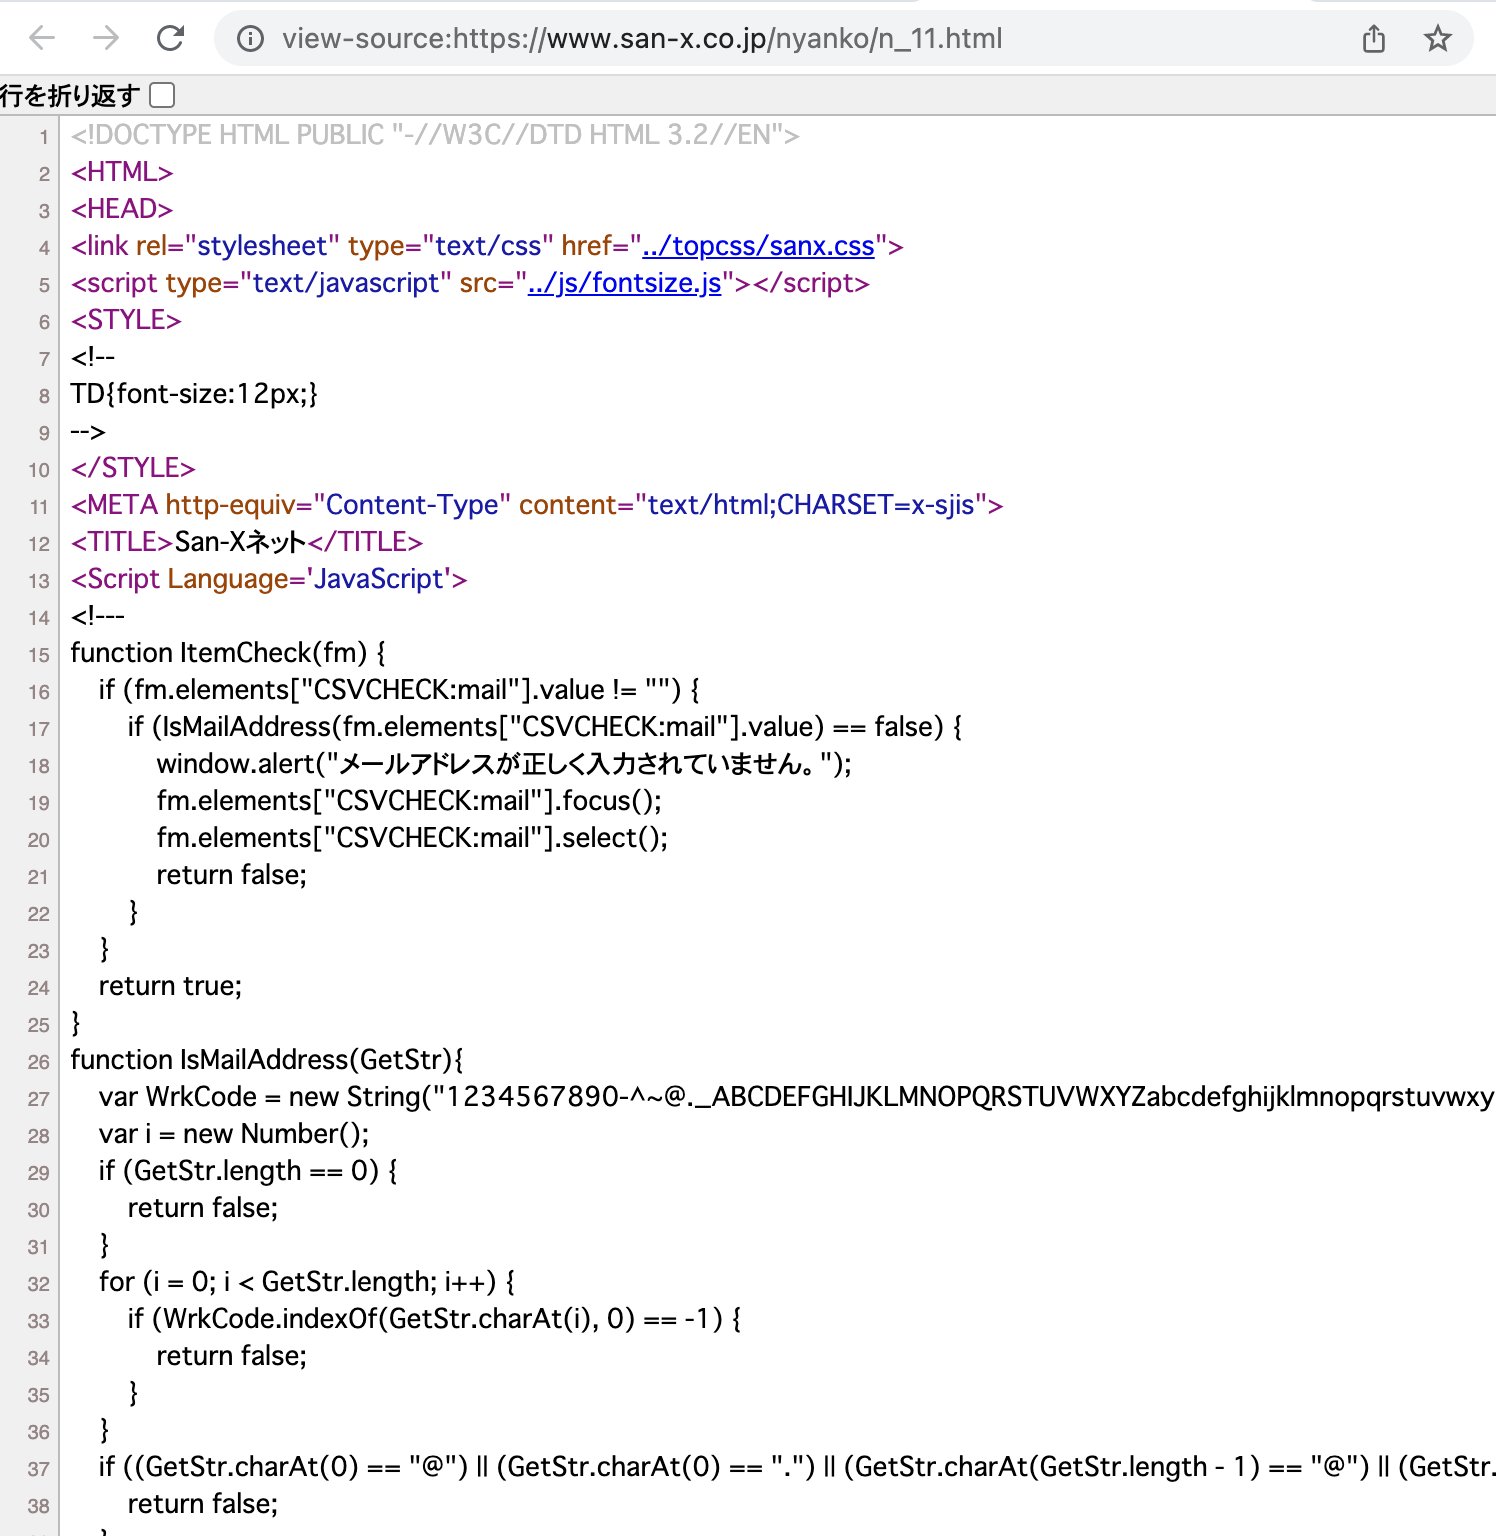Image resolution: width=1496 pixels, height=1536 pixels.
Task: Click the function IsMailAddress(GetStr) declaration
Action: coord(267,1060)
